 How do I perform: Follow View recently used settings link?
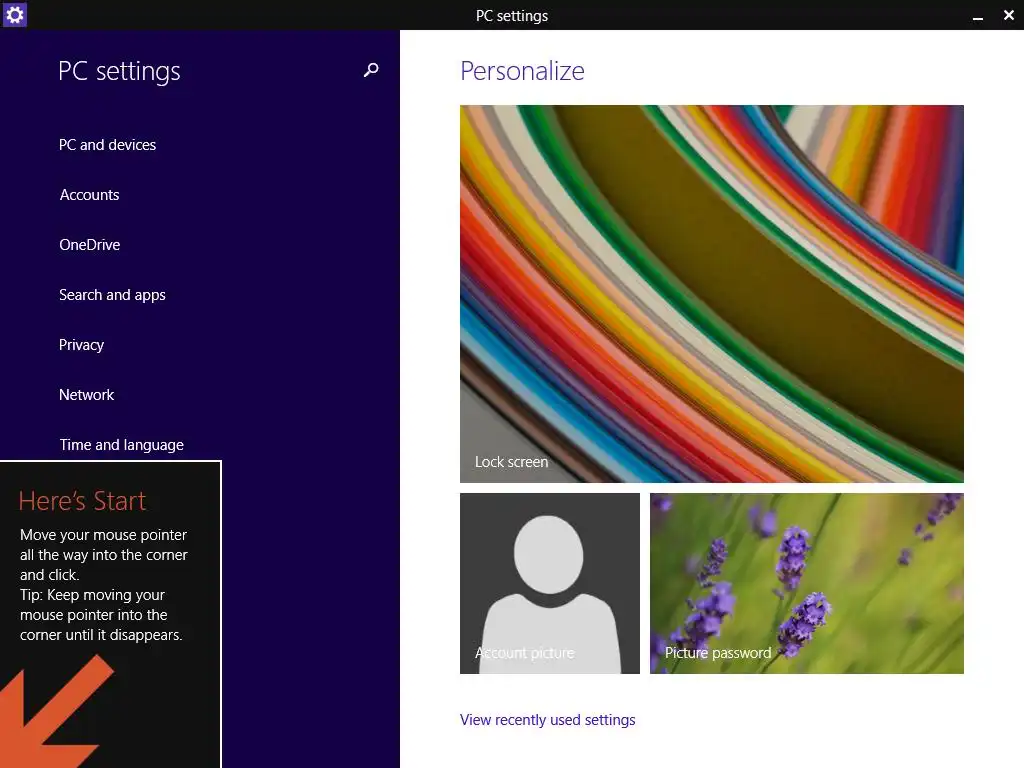point(547,720)
